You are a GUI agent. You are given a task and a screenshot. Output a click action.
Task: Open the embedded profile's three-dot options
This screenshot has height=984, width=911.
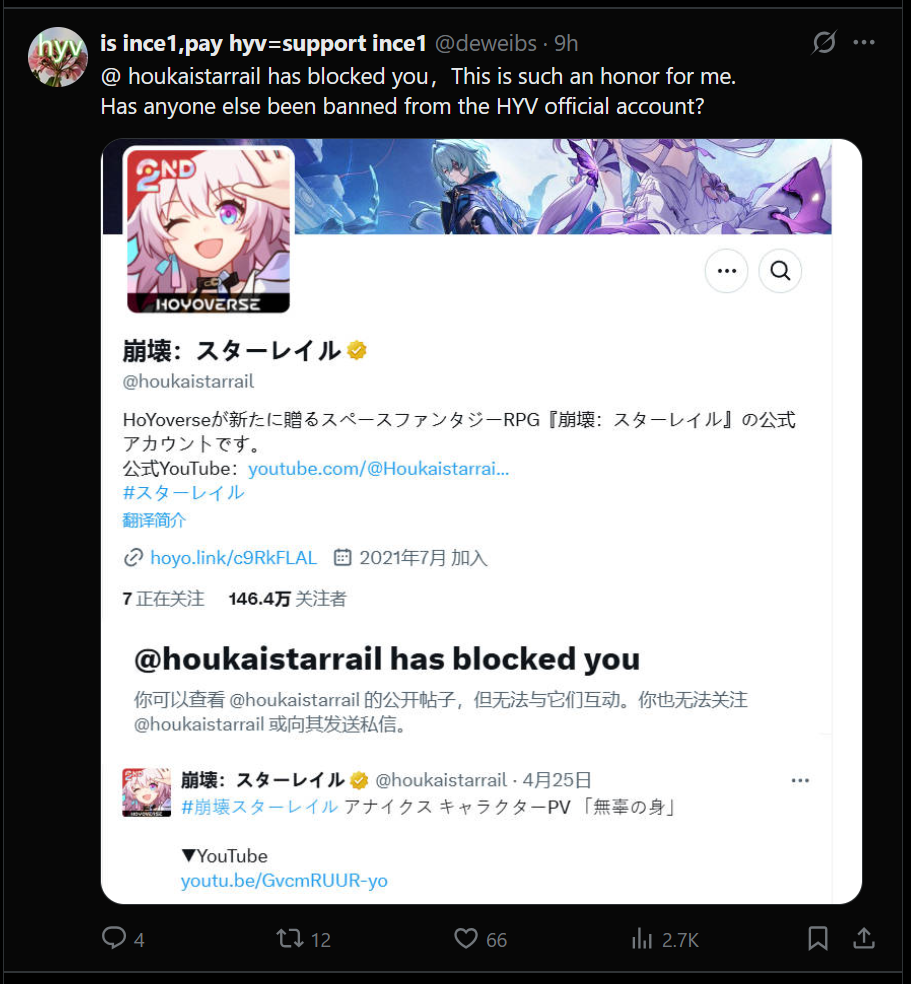pyautogui.click(x=727, y=271)
